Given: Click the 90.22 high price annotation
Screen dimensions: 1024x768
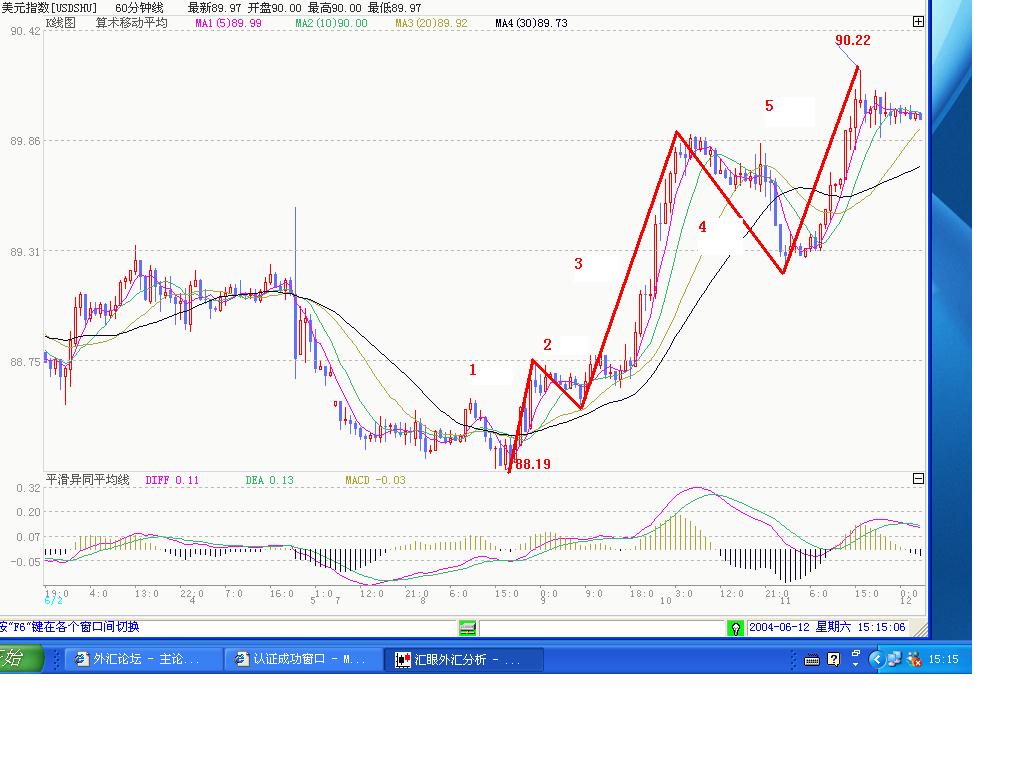Looking at the screenshot, I should point(852,40).
